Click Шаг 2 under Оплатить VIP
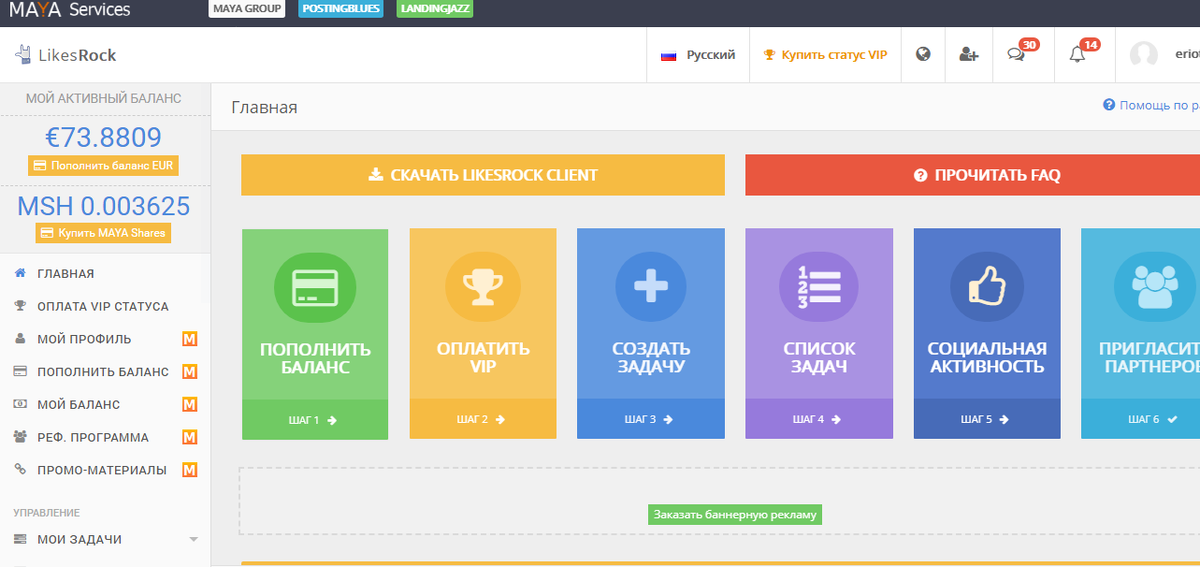Viewport: 1200px width, 567px height. pos(483,419)
